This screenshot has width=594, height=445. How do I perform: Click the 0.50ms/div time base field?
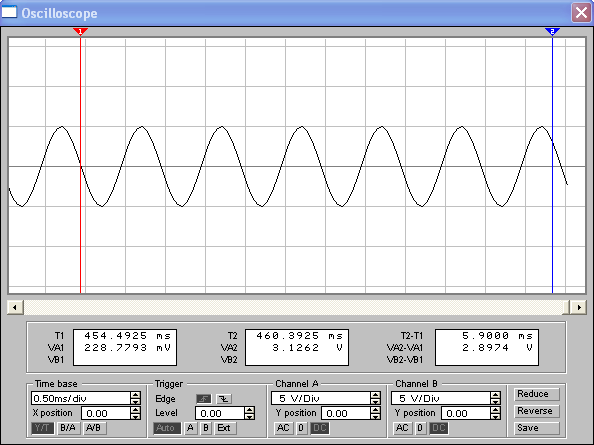[81, 398]
